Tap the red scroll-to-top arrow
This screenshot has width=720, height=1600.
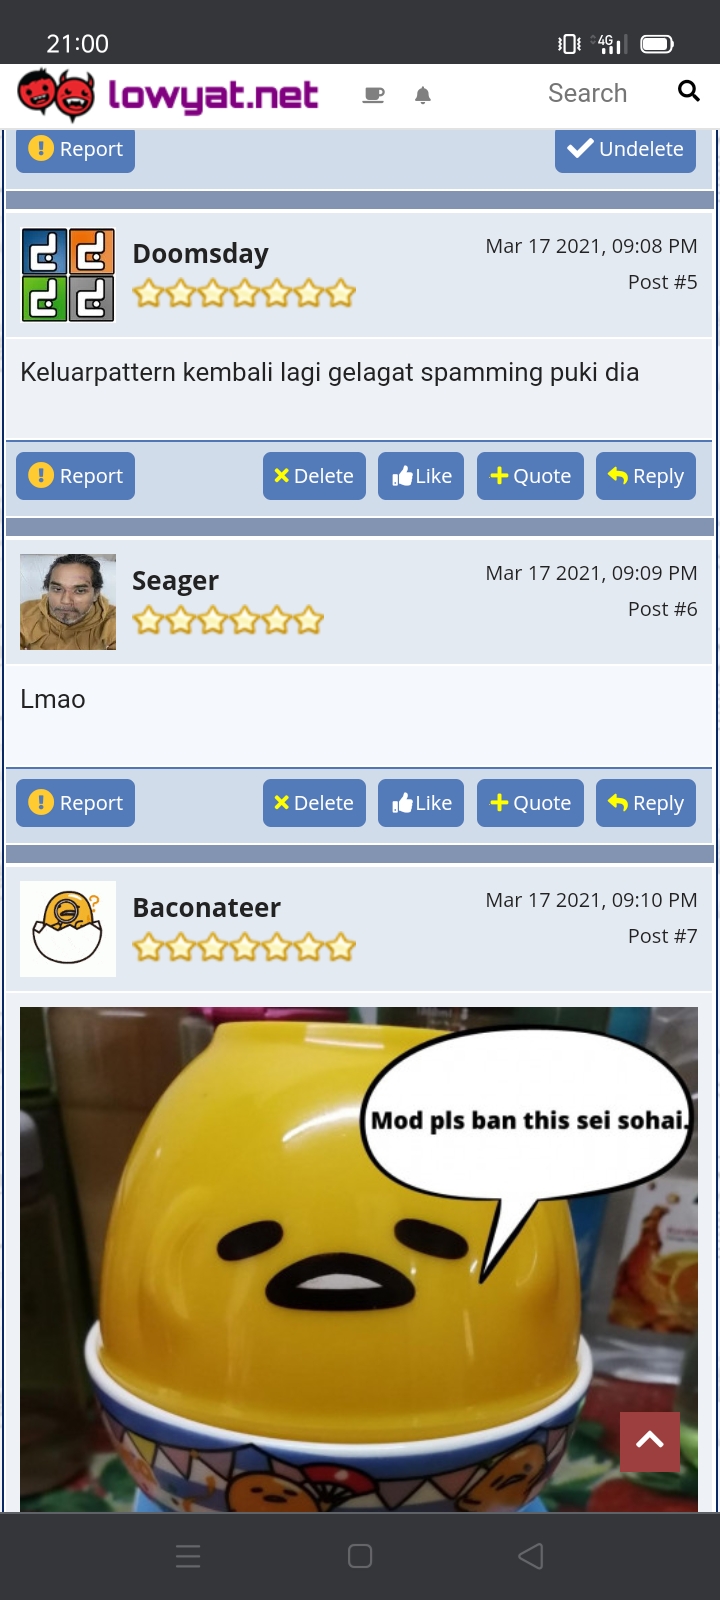(650, 1441)
